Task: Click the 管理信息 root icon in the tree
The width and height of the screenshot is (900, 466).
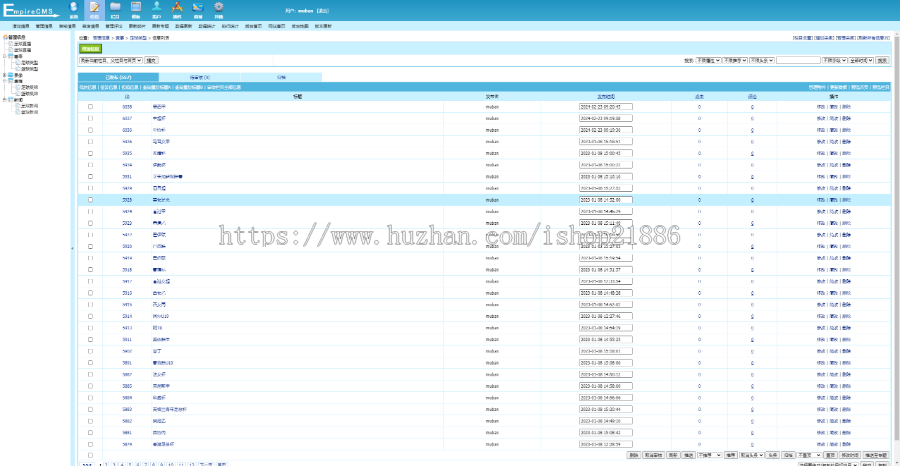Action: click(6, 37)
